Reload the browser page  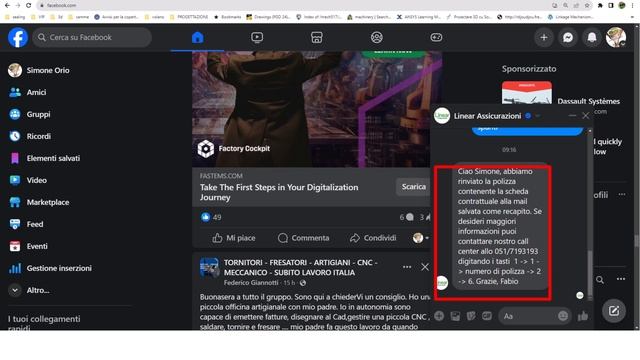28,5
